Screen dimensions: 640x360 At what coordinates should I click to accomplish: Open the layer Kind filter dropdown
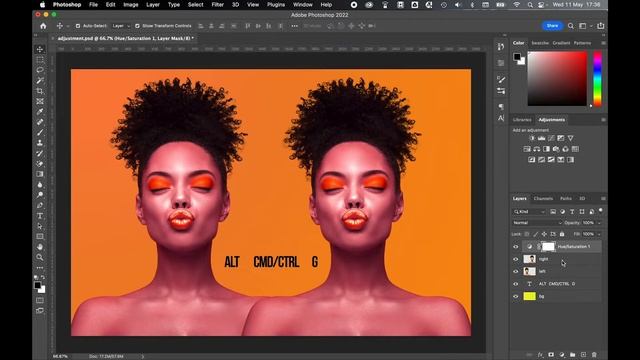pyautogui.click(x=529, y=211)
